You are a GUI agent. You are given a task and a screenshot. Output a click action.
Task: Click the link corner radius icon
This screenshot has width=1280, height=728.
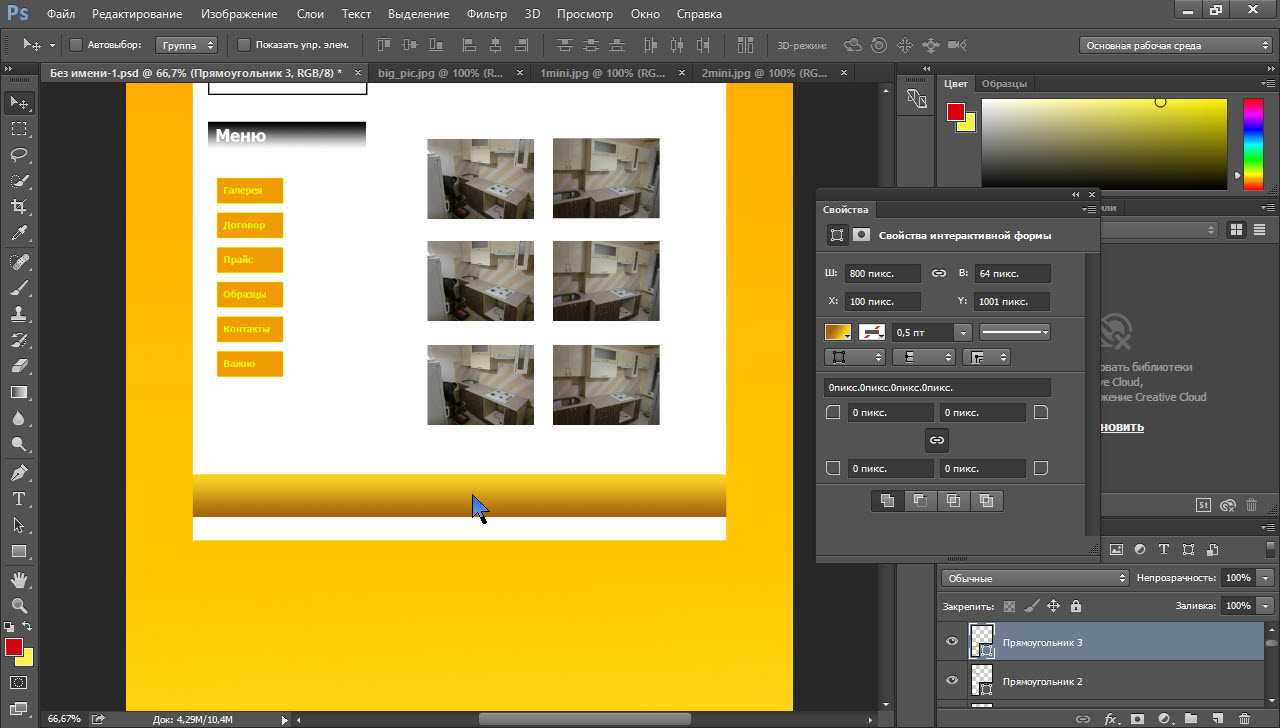937,440
